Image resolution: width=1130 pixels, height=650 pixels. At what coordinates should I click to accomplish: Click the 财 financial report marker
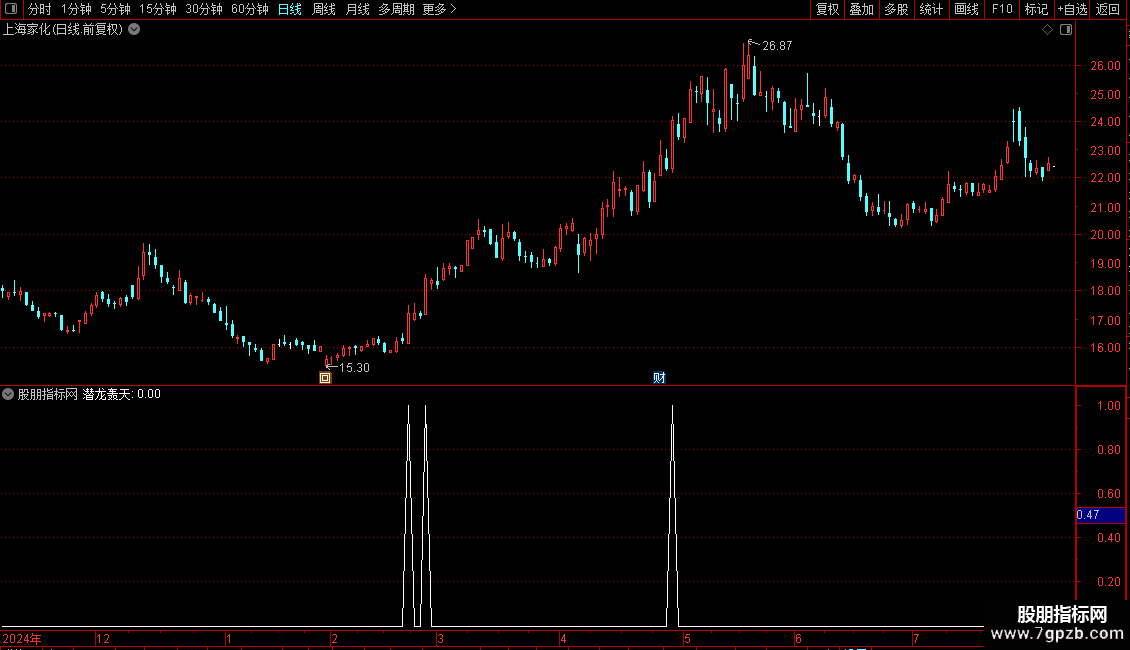(x=659, y=378)
